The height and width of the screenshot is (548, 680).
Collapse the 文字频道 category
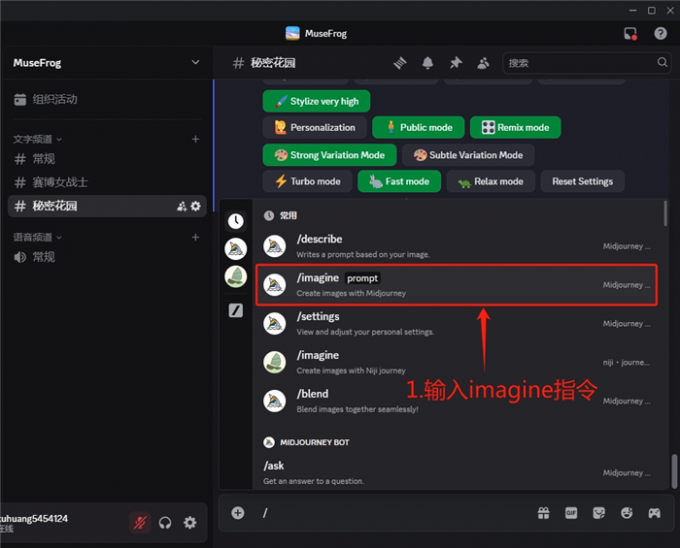(37, 139)
